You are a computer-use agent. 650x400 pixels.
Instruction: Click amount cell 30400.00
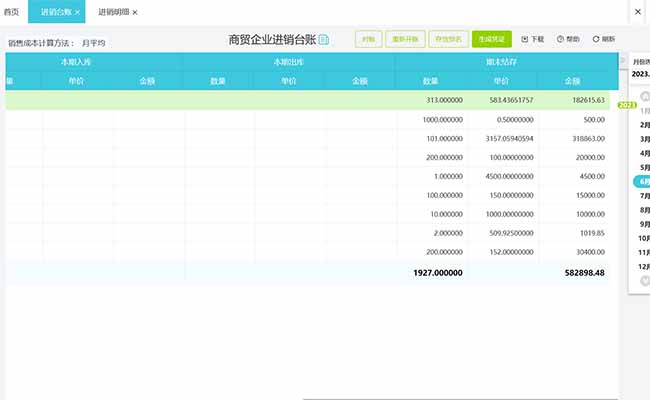590,252
